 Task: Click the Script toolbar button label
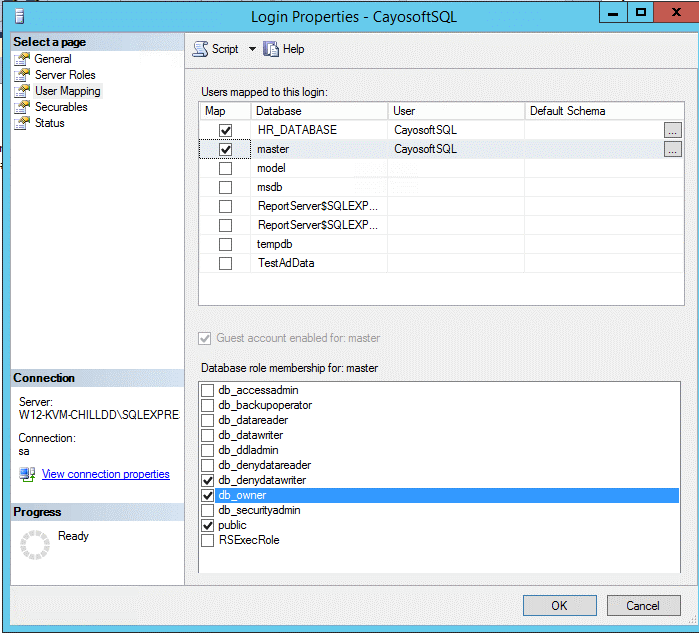click(x=225, y=49)
